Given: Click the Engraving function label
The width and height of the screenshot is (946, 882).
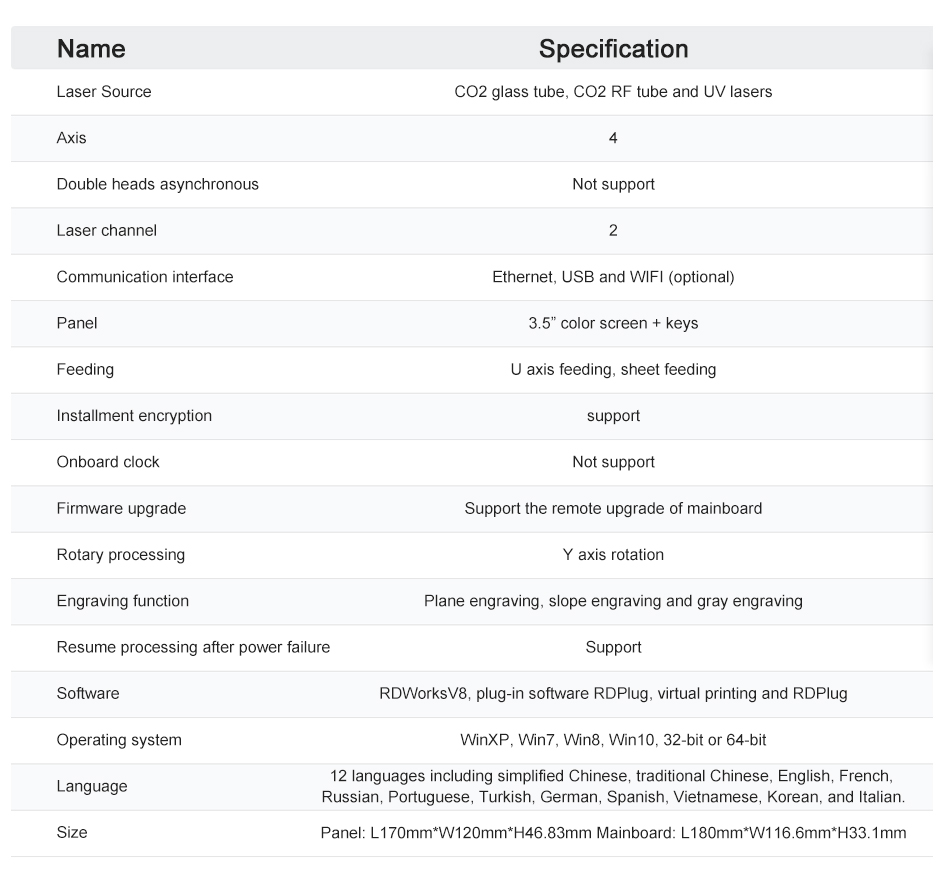Looking at the screenshot, I should point(123,601).
